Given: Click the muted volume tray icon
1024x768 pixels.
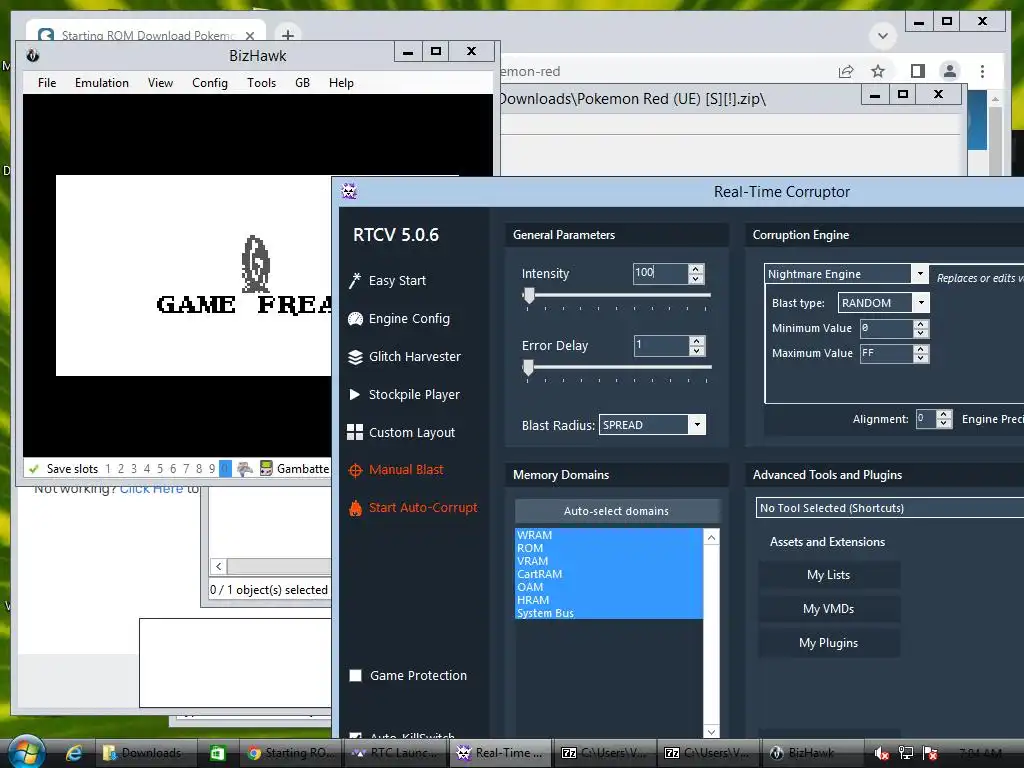Looking at the screenshot, I should point(881,753).
